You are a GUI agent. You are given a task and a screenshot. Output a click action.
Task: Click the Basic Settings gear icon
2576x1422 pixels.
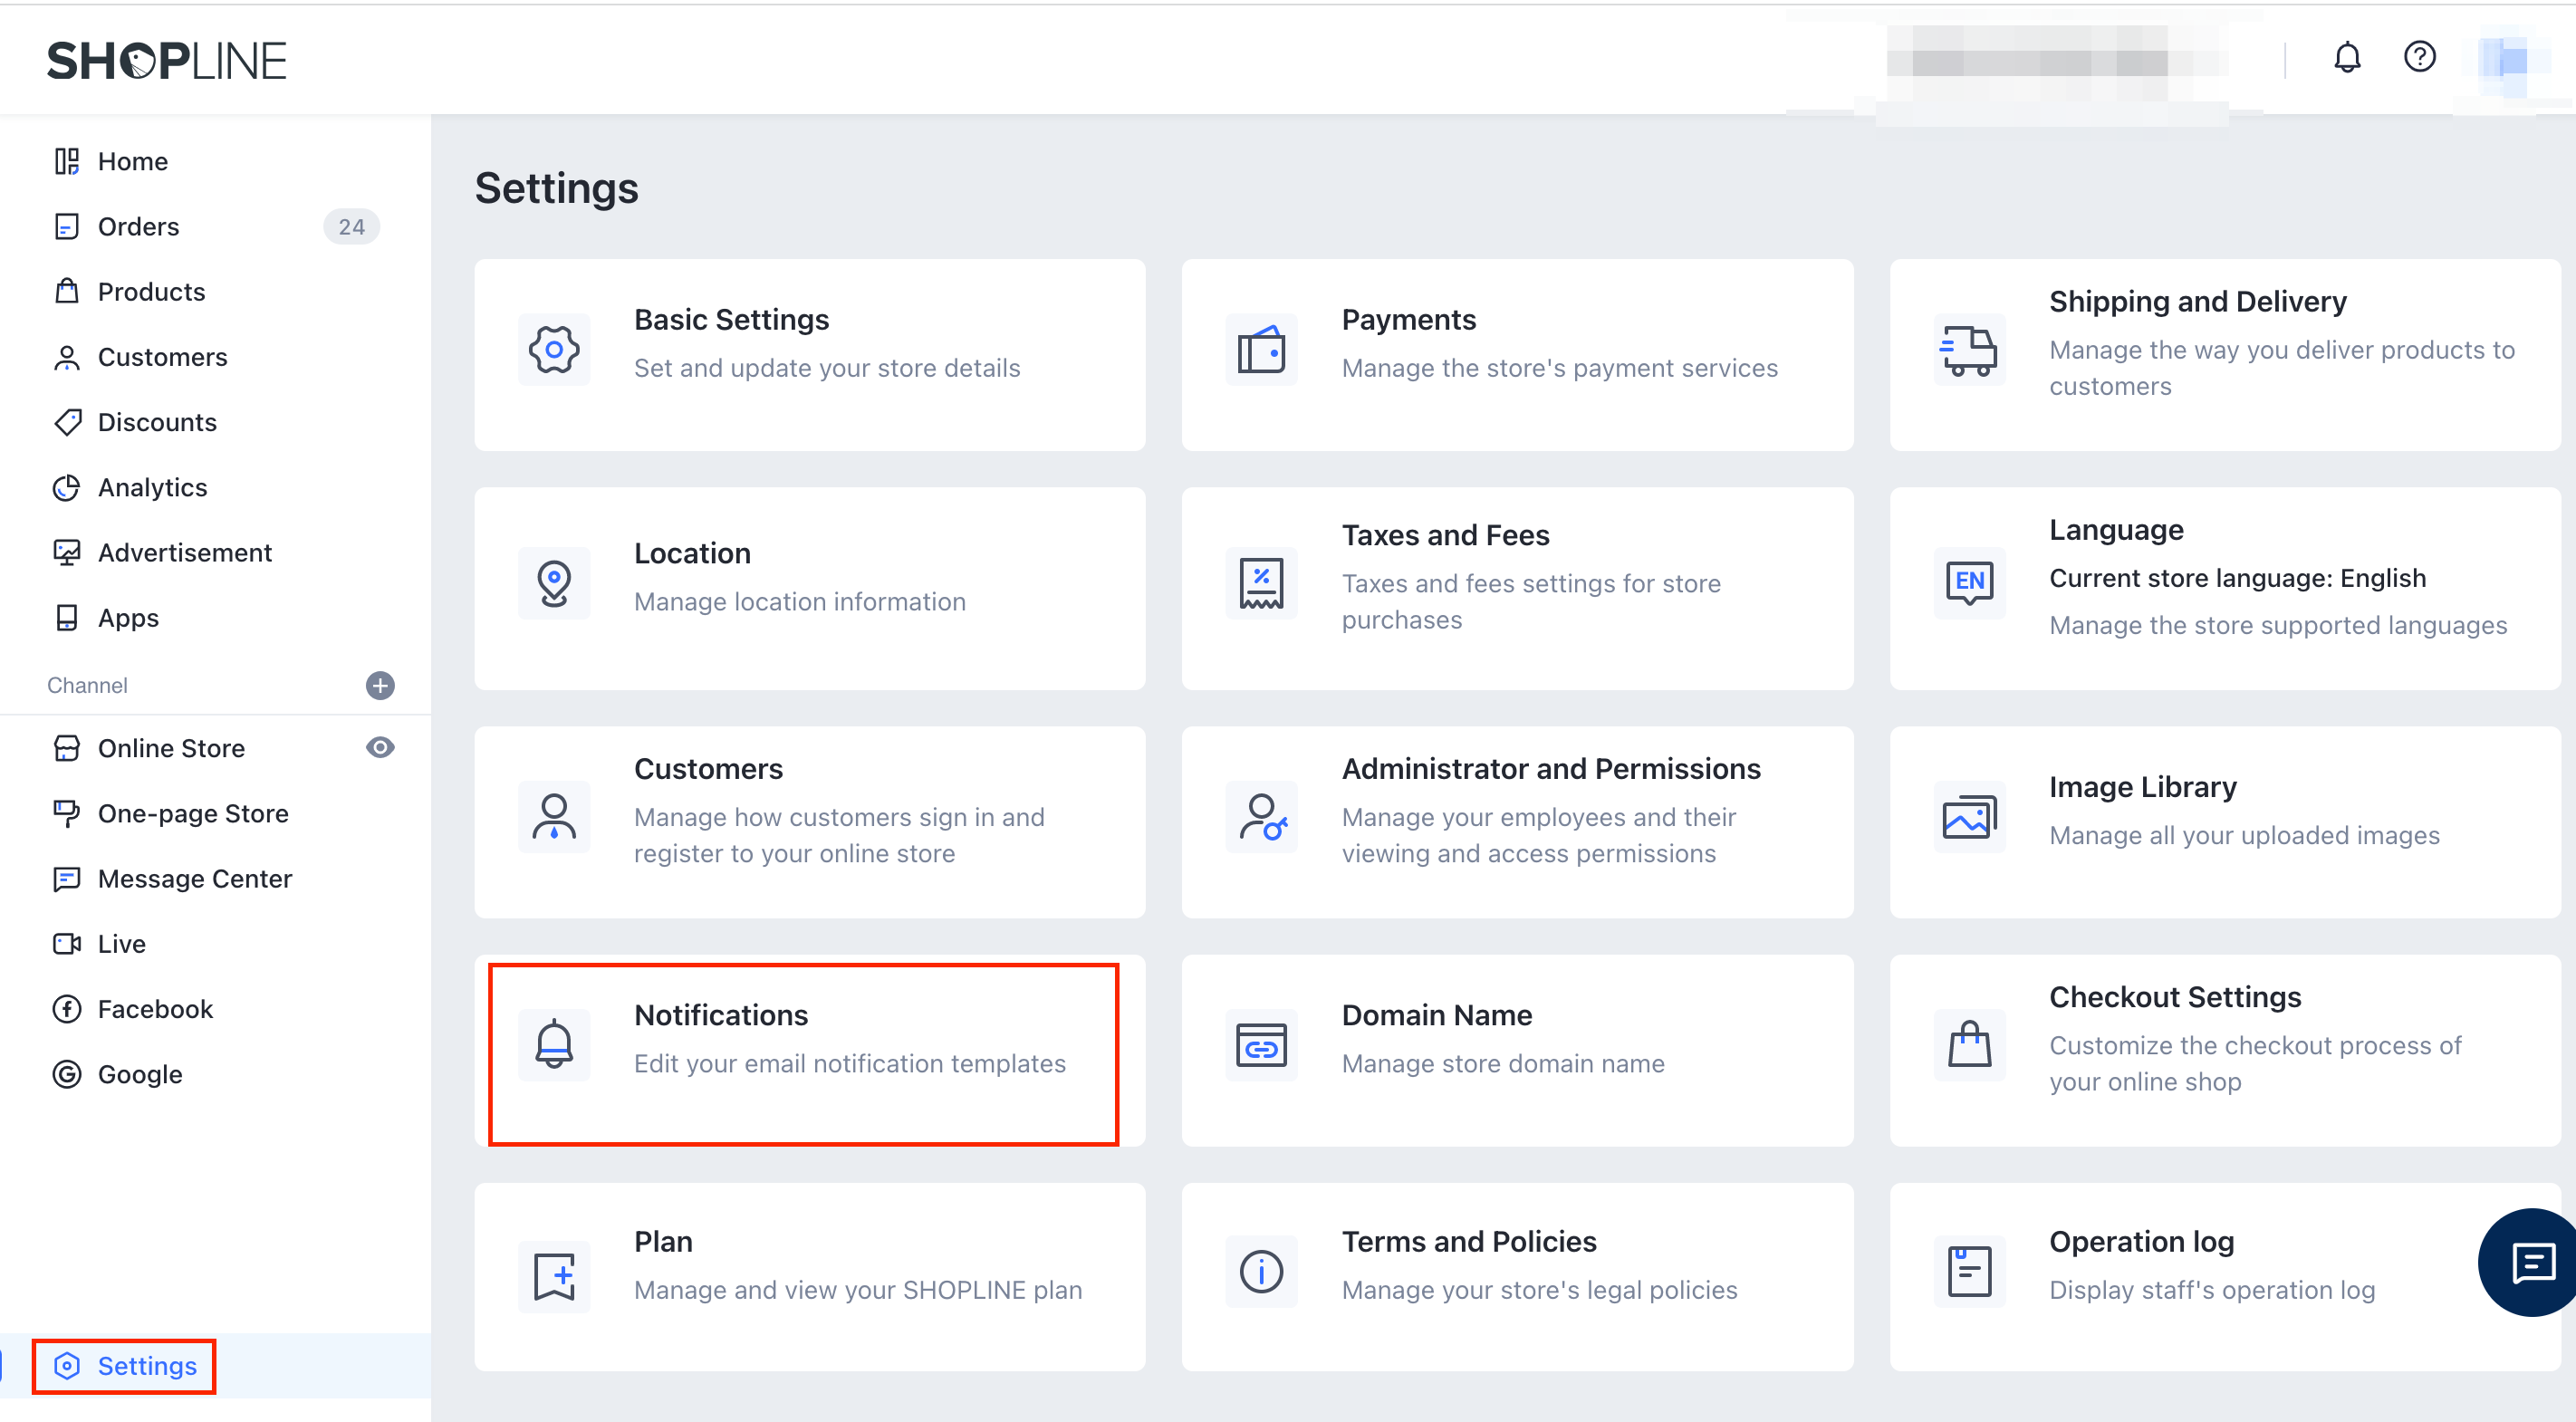(554, 349)
